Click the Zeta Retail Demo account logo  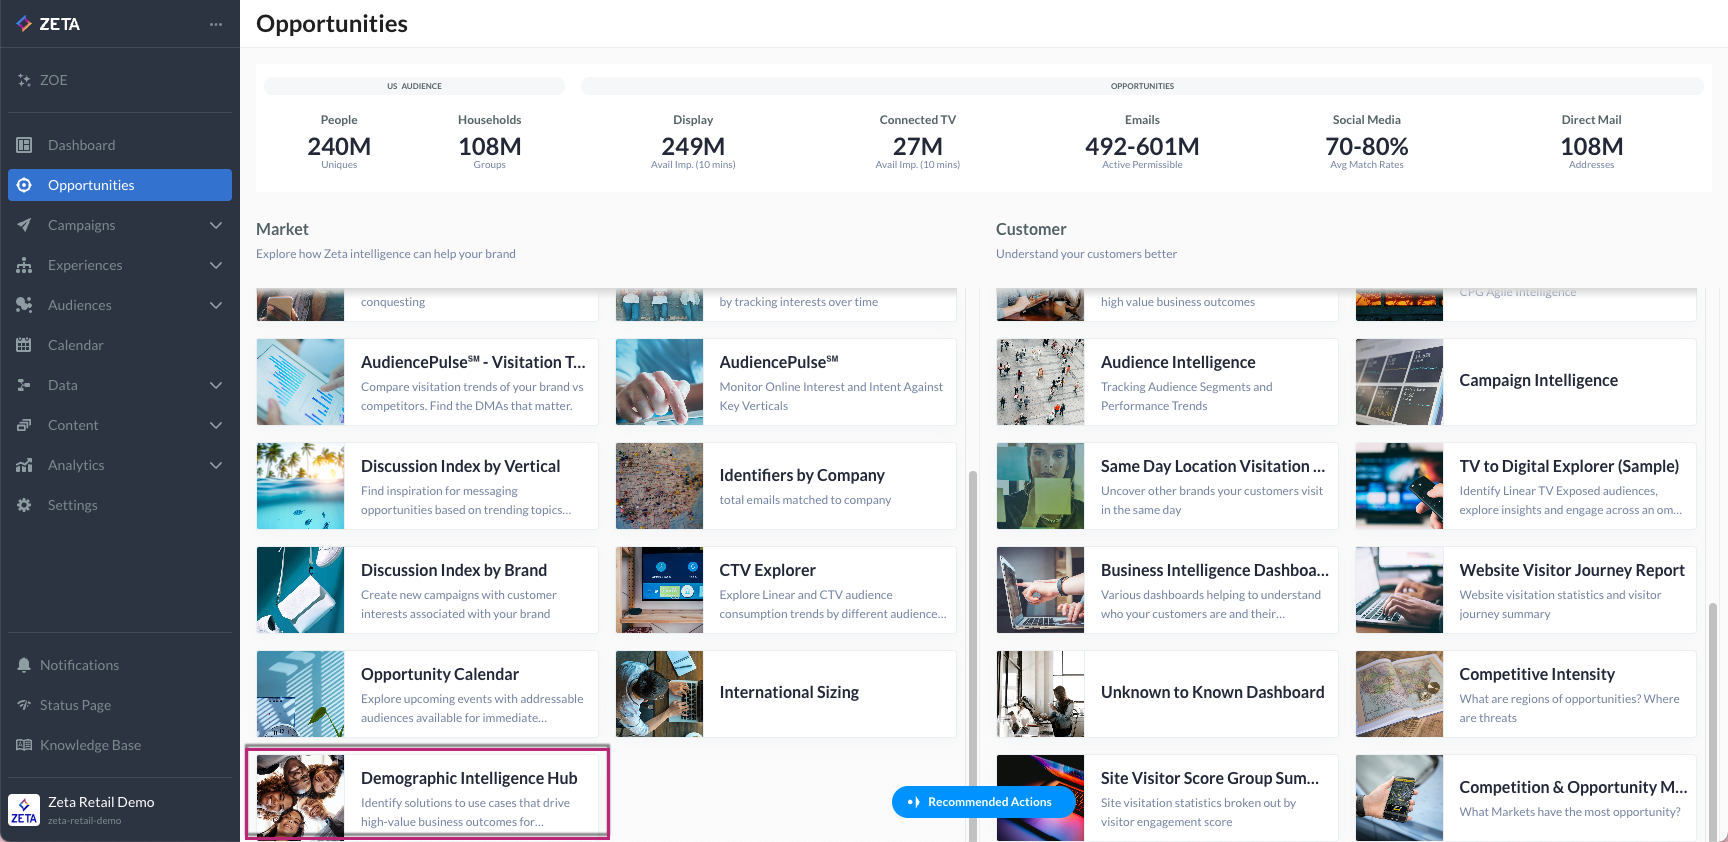(x=24, y=810)
